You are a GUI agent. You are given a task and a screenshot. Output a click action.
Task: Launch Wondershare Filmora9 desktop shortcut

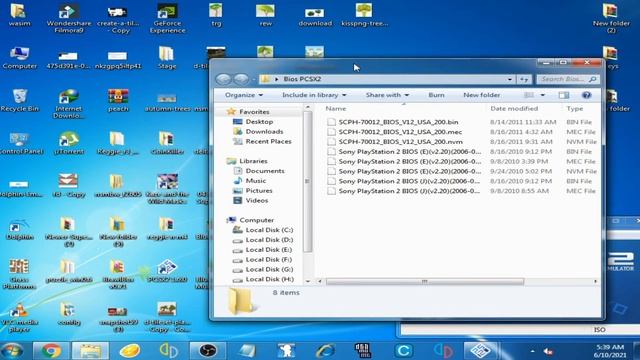[69, 18]
